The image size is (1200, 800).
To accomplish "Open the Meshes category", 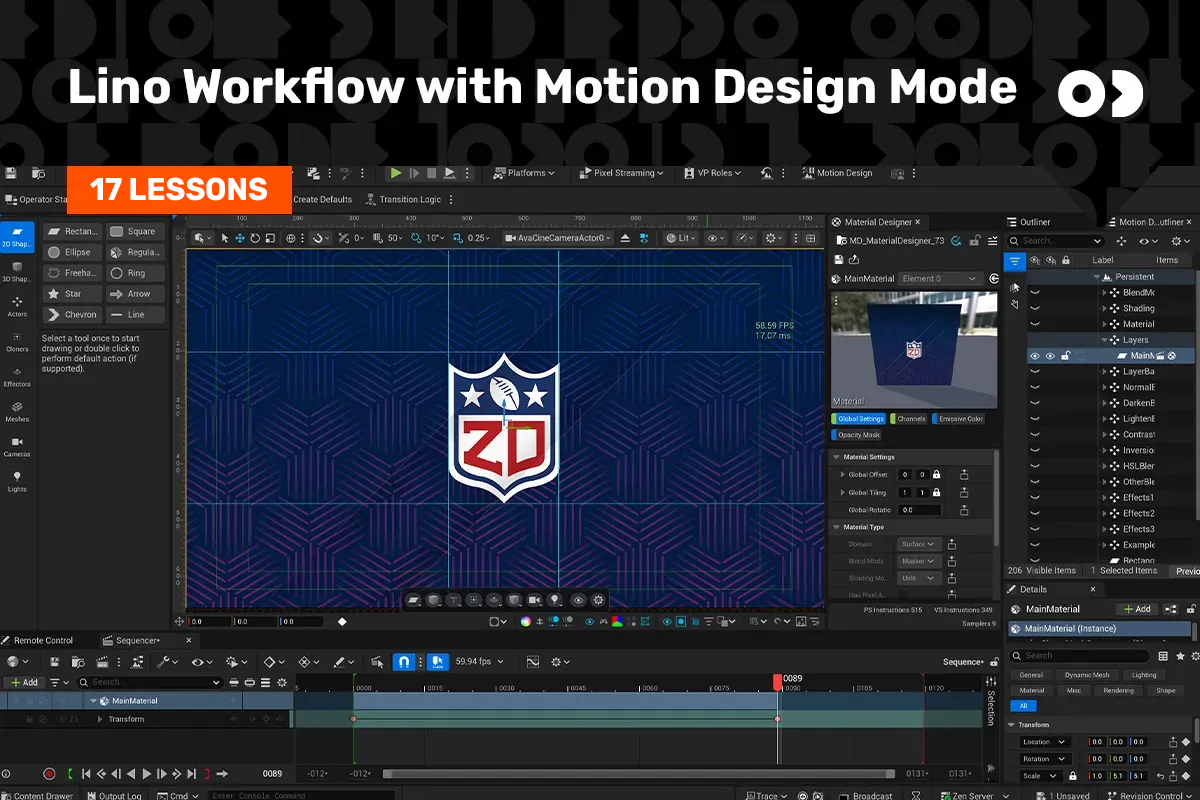I will pos(17,411).
